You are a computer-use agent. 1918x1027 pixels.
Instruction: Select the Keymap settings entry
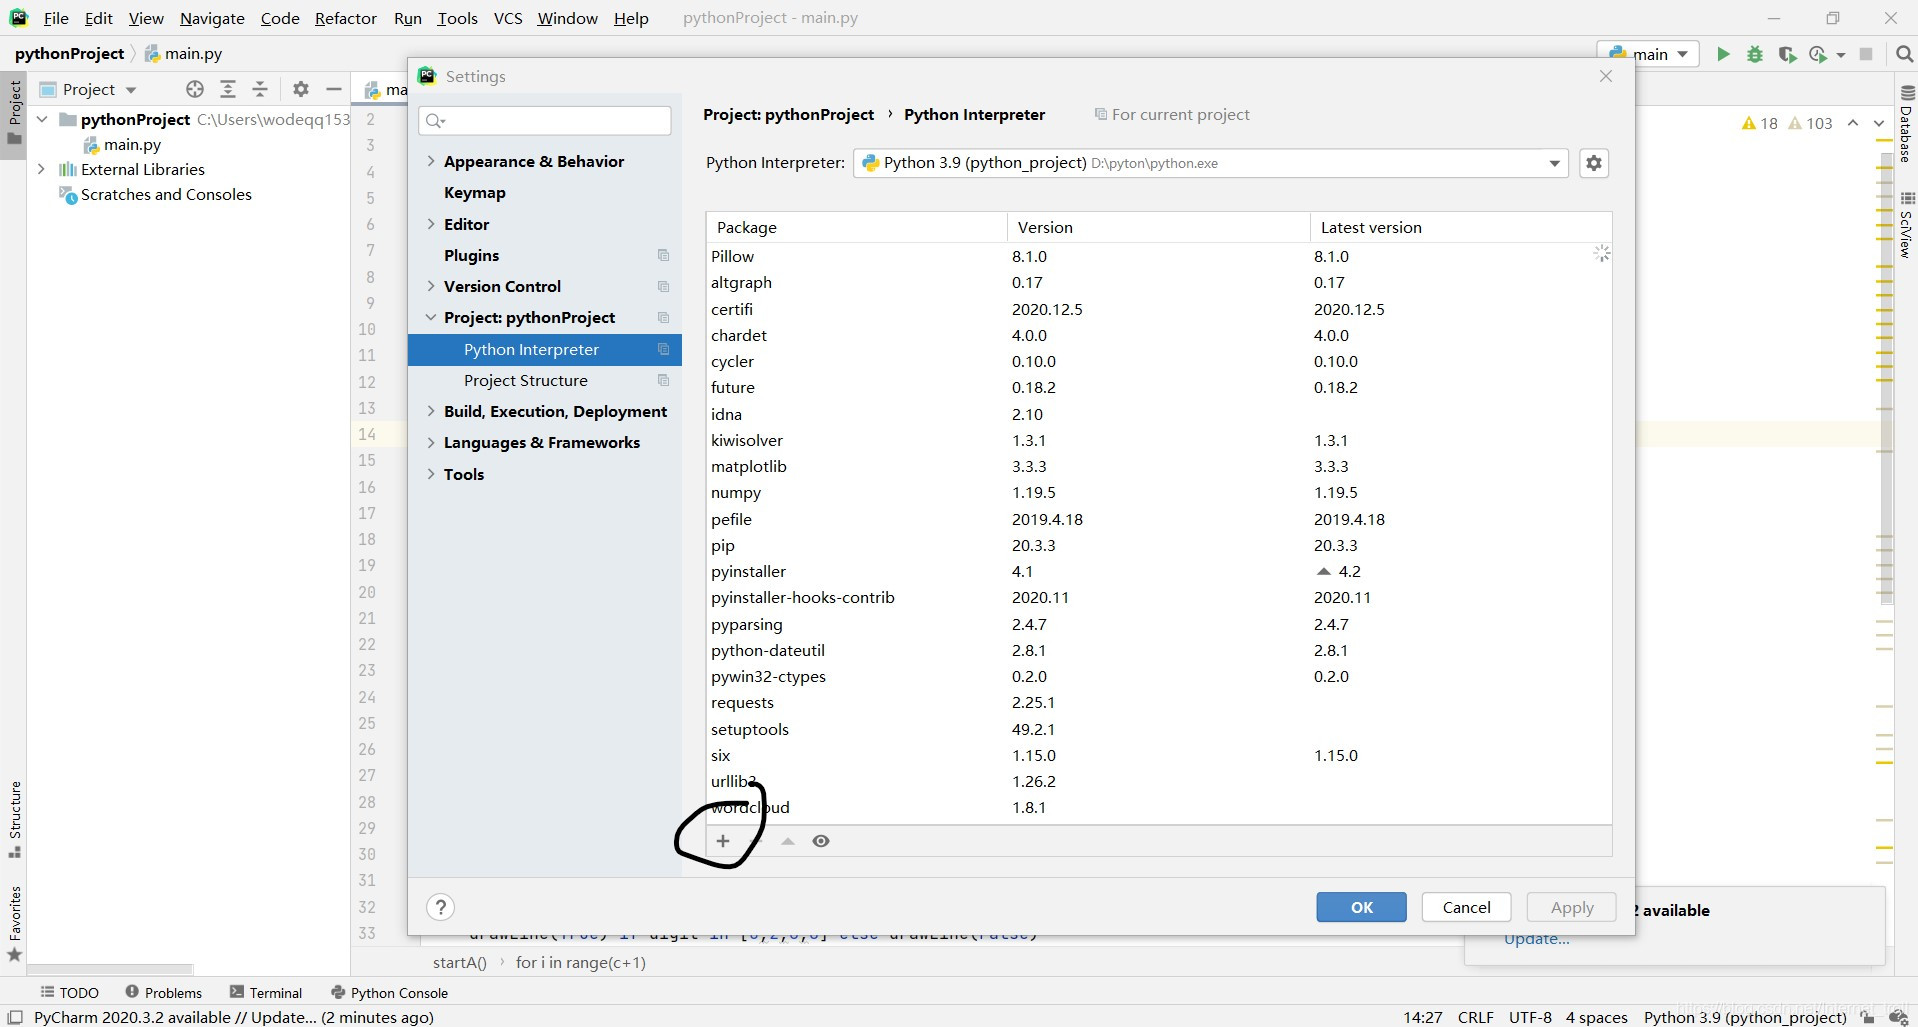click(475, 192)
